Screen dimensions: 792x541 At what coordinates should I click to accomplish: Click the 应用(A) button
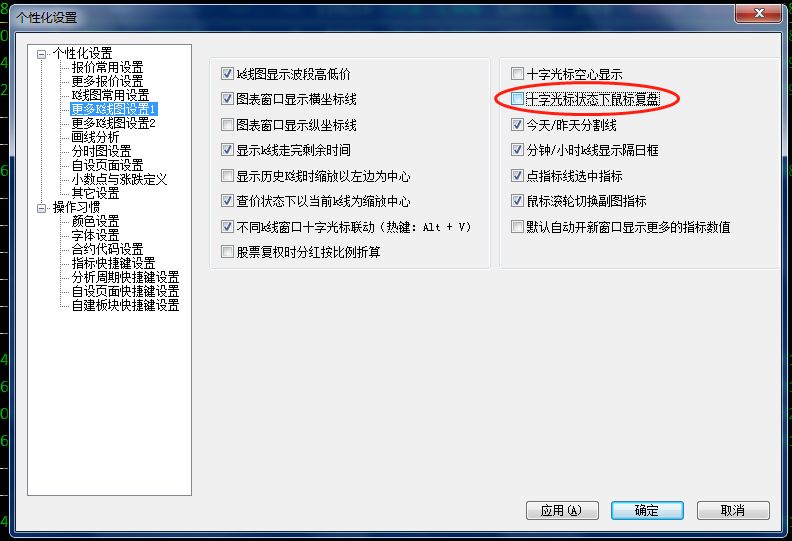coord(562,510)
